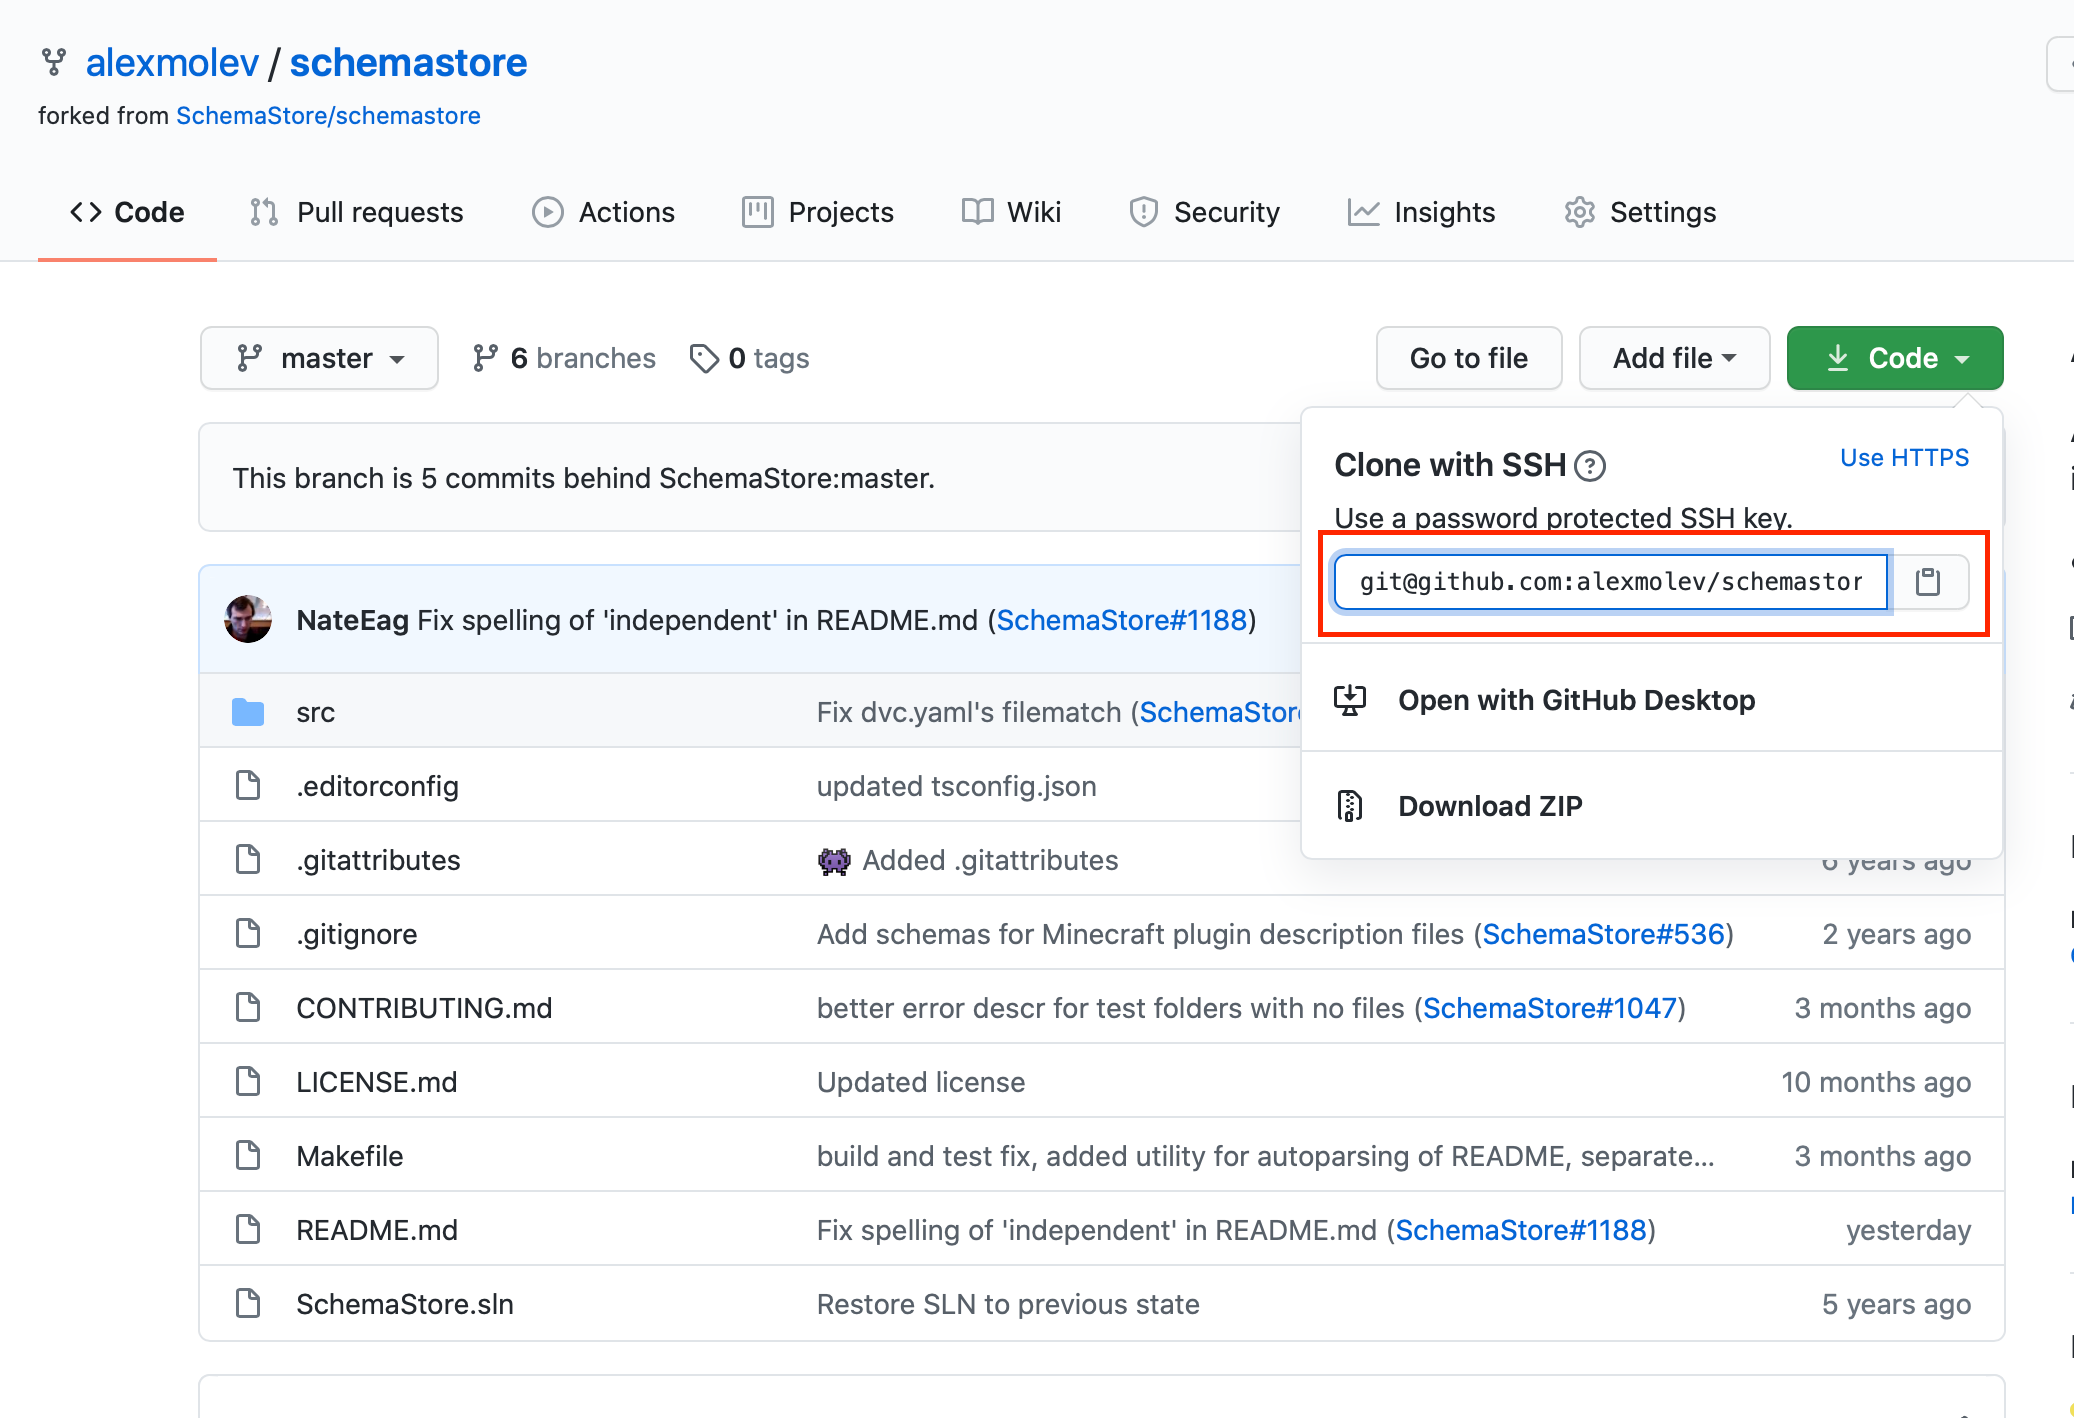Expand the Add file dropdown

point(1674,358)
